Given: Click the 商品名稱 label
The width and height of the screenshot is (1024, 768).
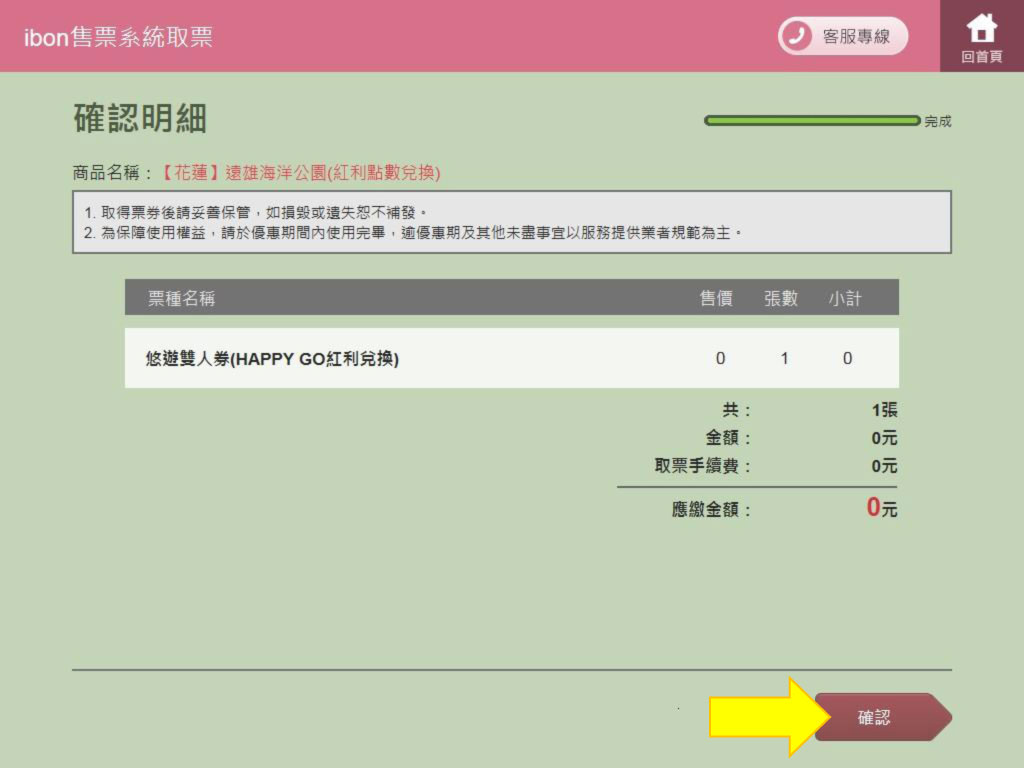Looking at the screenshot, I should (112, 172).
